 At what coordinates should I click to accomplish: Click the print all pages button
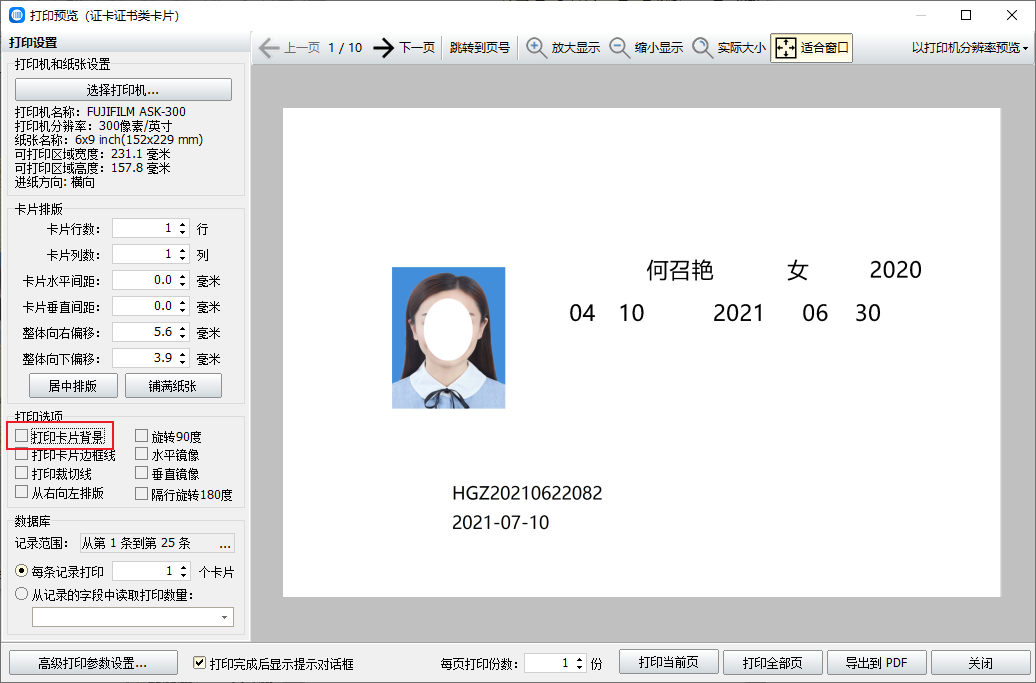point(768,663)
